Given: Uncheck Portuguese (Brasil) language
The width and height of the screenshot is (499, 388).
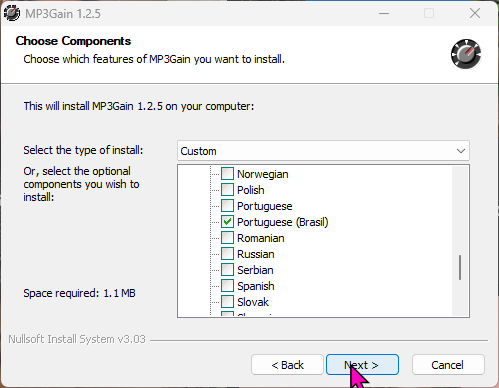Looking at the screenshot, I should (x=227, y=222).
